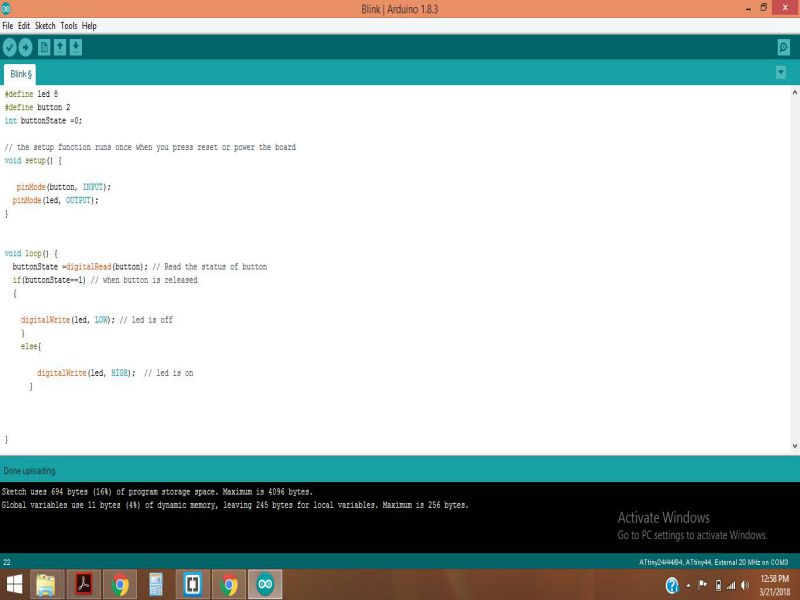Click the Verify sketch checkmark icon
Viewport: 800px width, 600px height.
[x=10, y=47]
